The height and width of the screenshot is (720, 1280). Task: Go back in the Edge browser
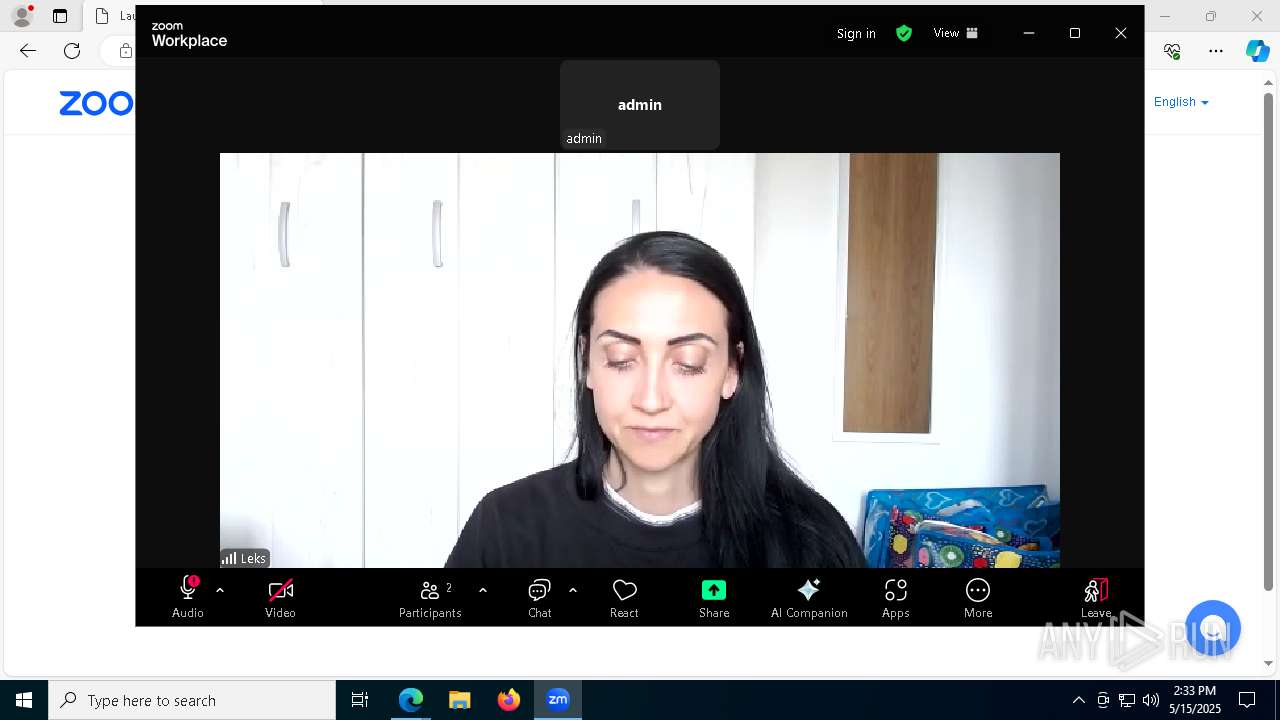click(x=28, y=51)
